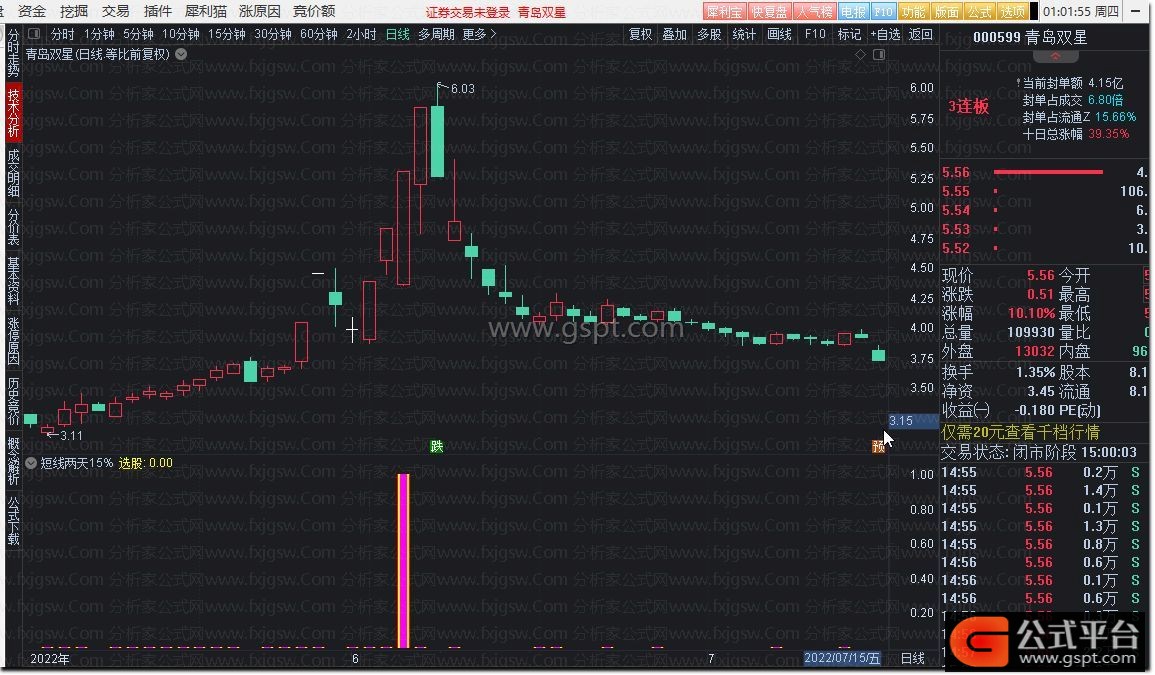The image size is (1155, 675).
Task: Click the 多股 toolbar item
Action: [x=709, y=34]
